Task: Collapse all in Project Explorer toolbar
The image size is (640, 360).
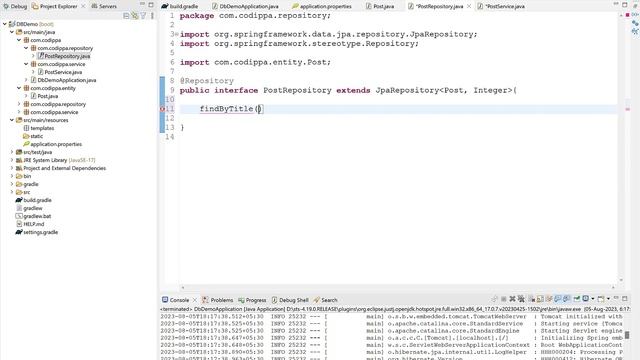Action: coord(126,16)
